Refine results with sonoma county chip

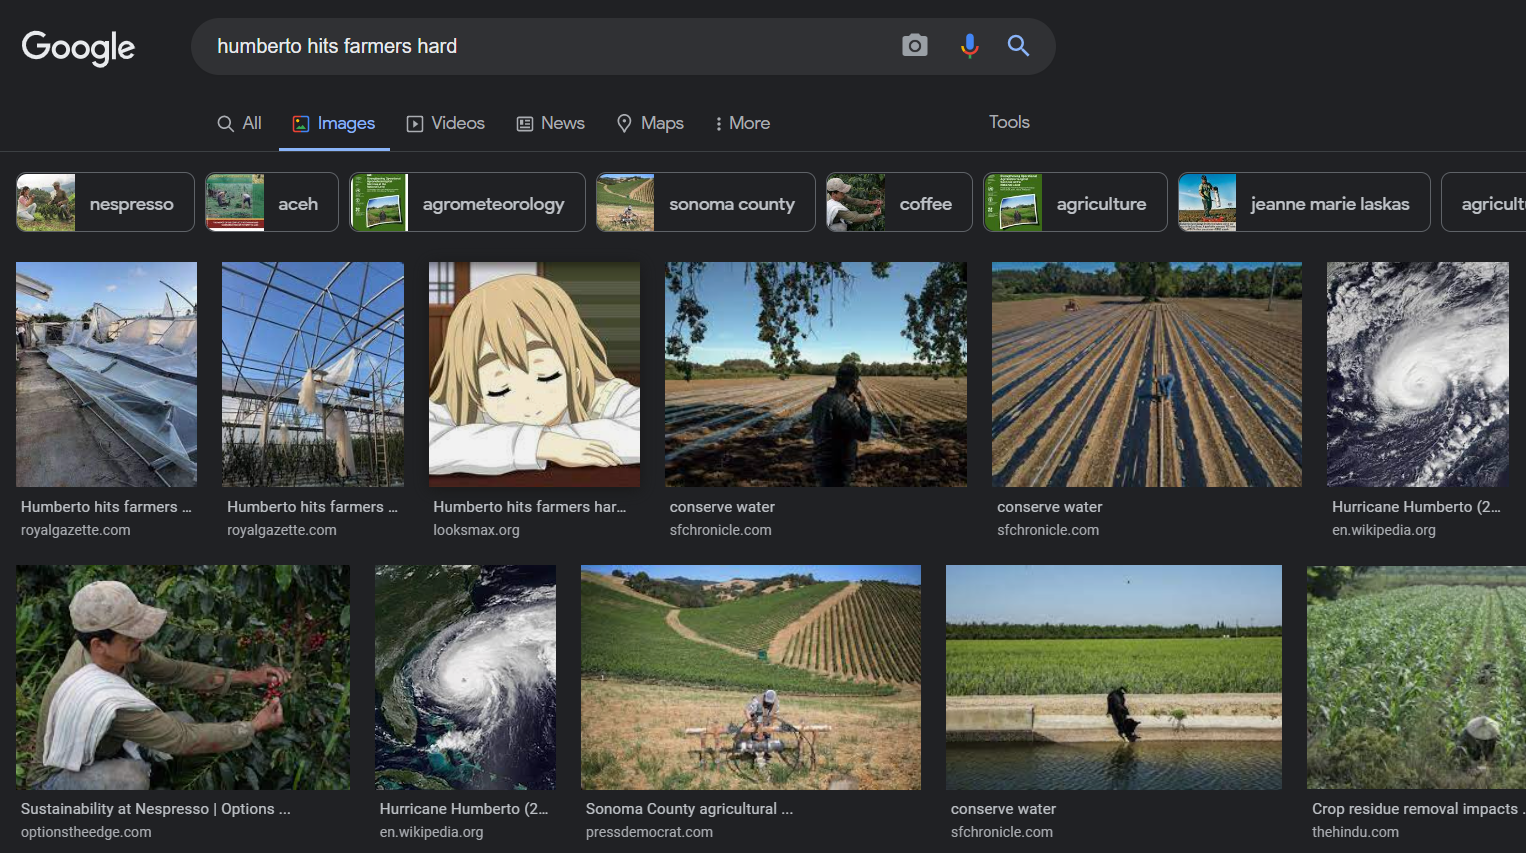[x=705, y=203]
